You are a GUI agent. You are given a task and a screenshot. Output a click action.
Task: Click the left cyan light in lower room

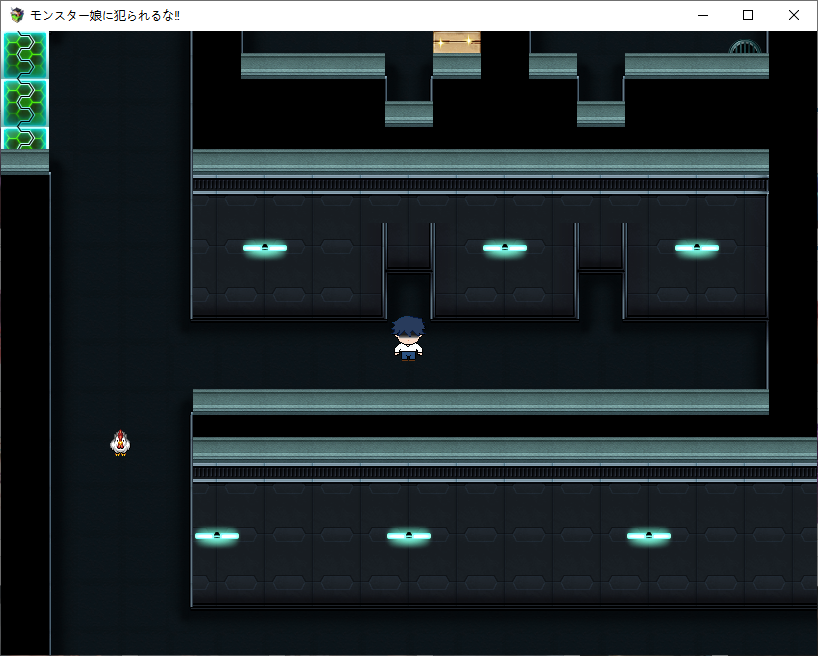coord(217,535)
